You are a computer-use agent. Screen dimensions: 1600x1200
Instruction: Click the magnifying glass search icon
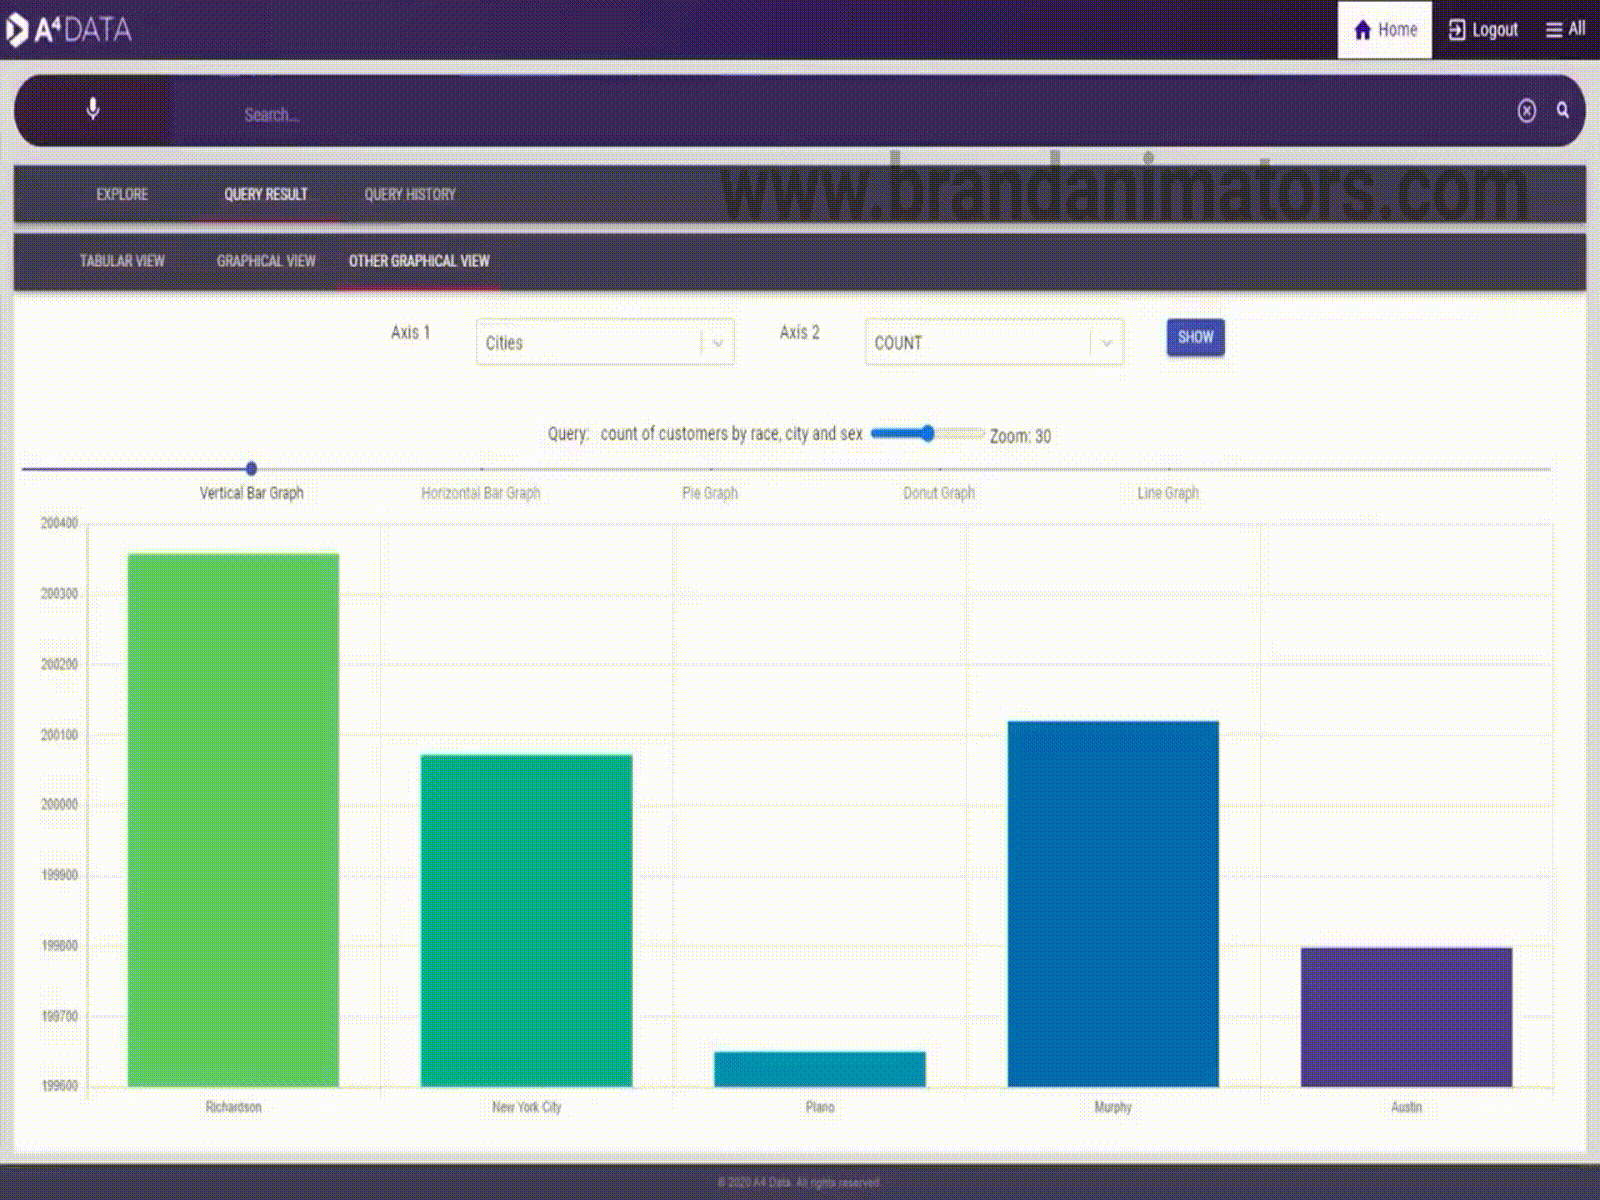1563,110
